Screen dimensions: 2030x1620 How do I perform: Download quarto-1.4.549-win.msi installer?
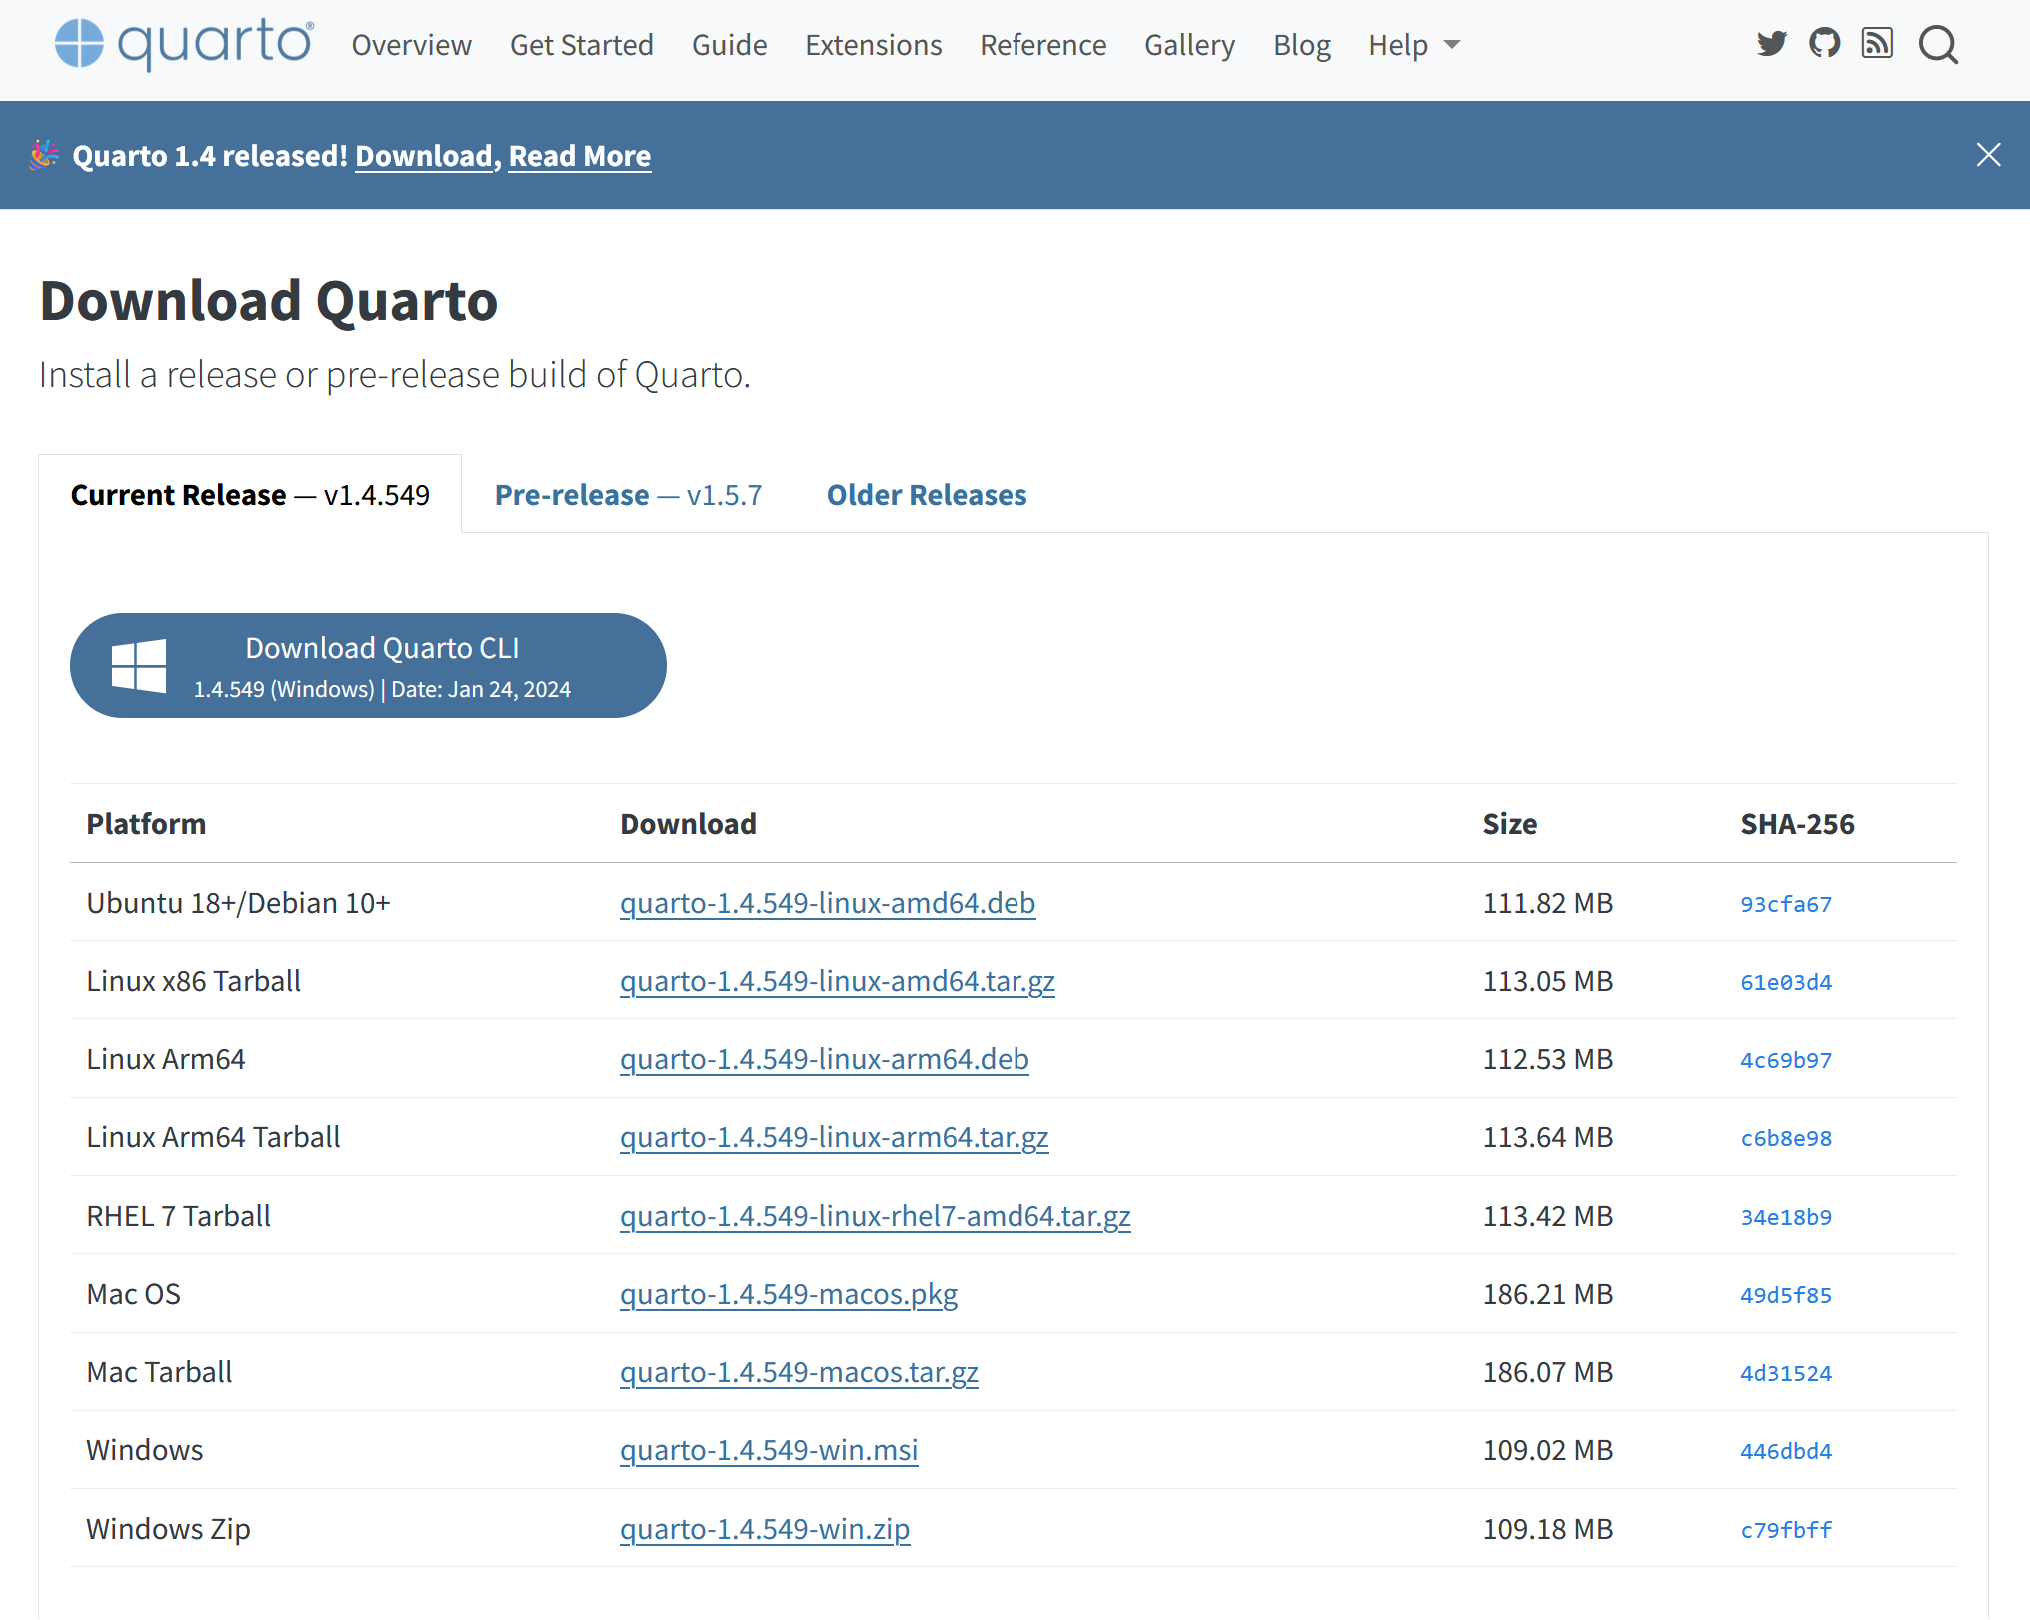coord(769,1450)
